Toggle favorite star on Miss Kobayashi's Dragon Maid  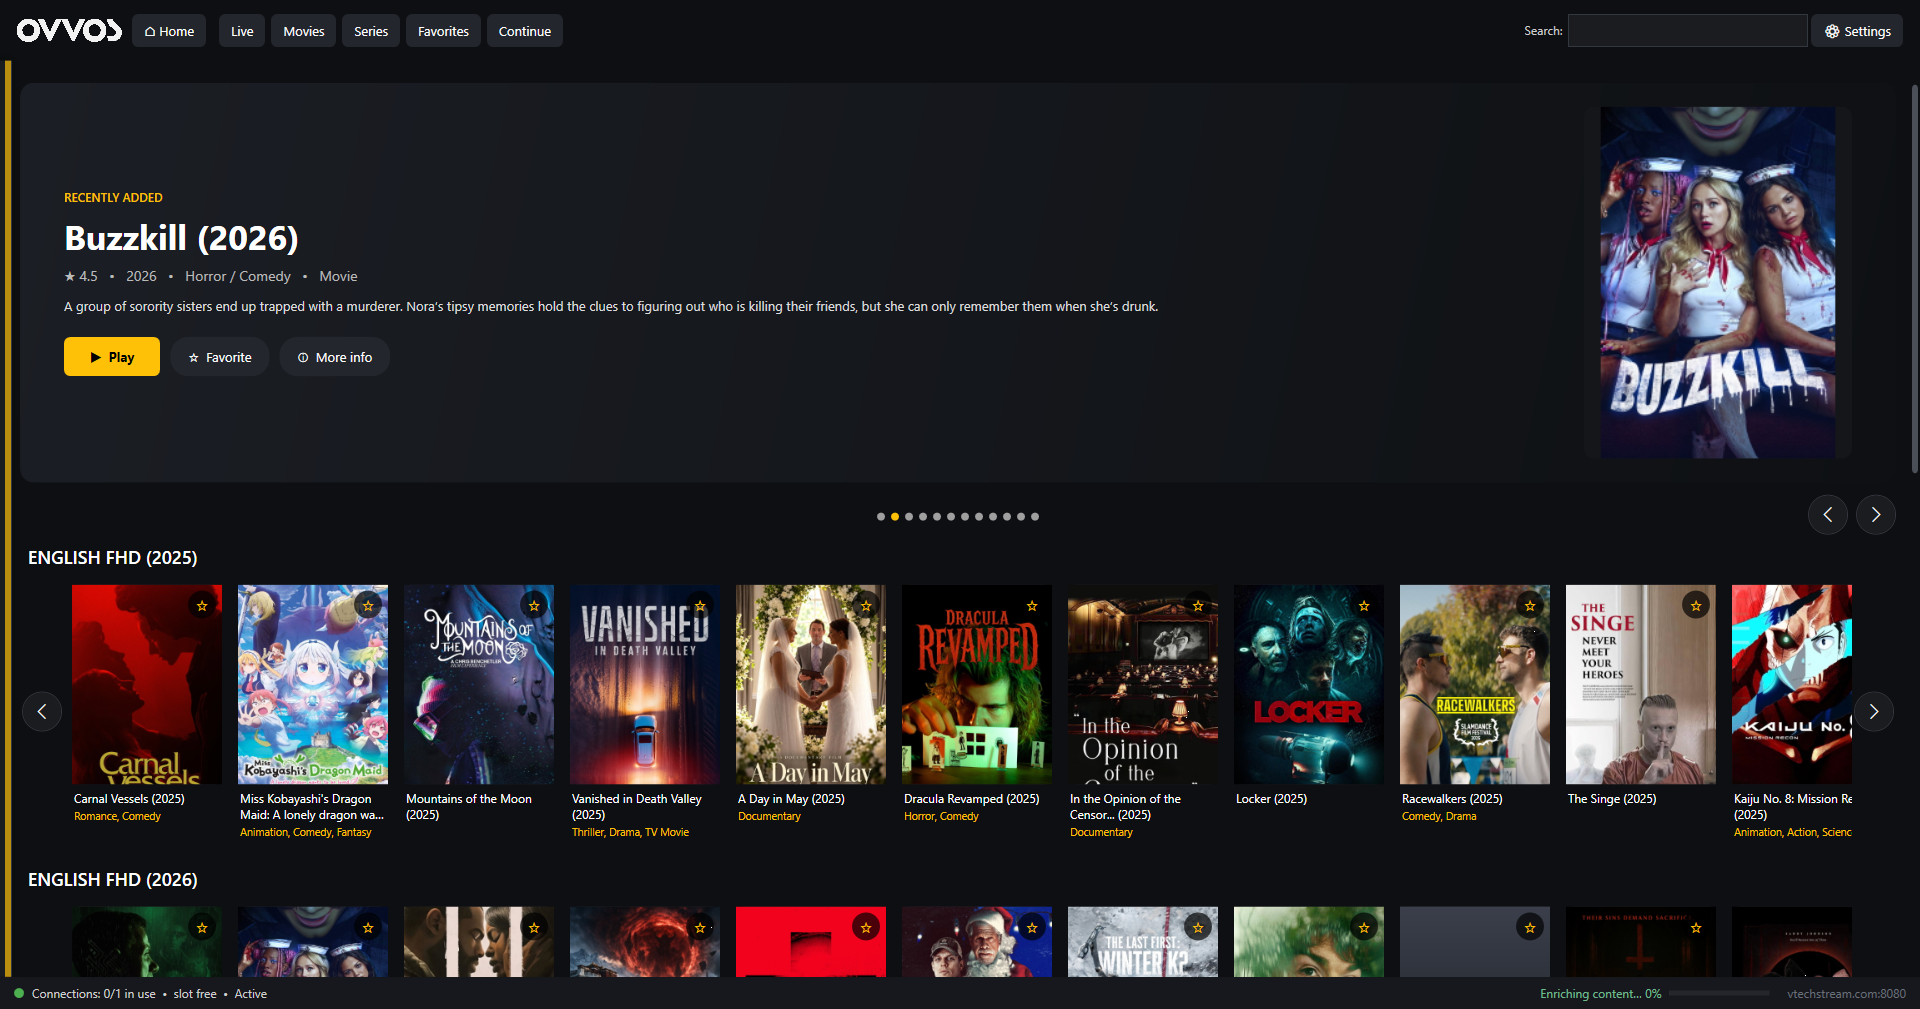pos(368,606)
